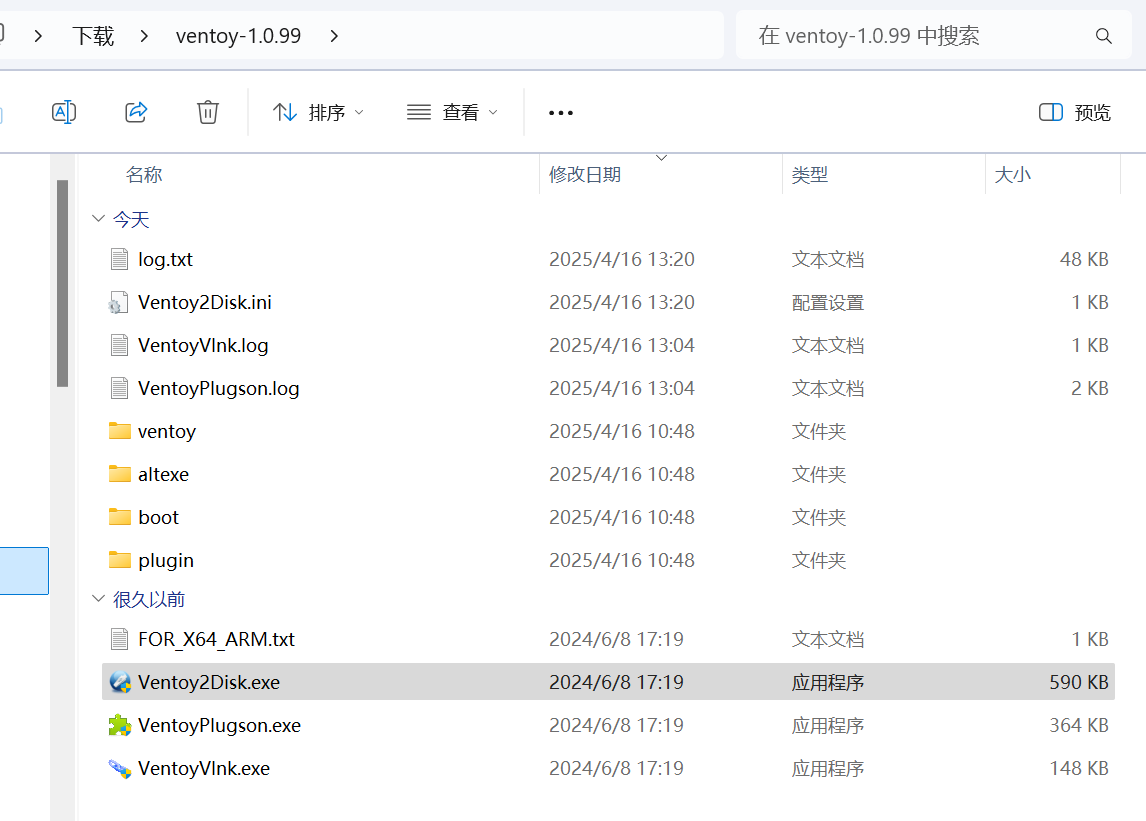Viewport: 1146px width, 821px height.
Task: Click the VentoyPlugson.exe puzzle icon
Action: (120, 725)
